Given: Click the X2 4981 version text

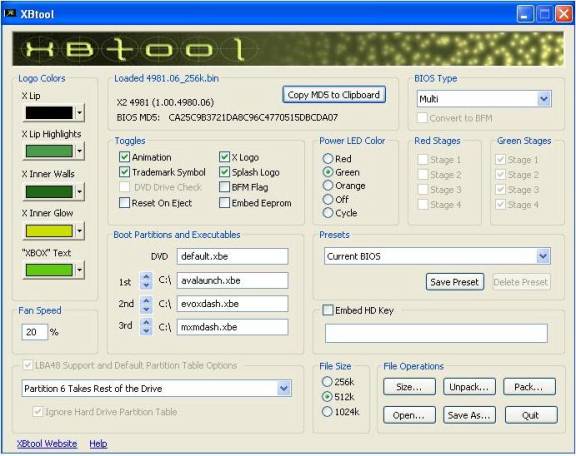Looking at the screenshot, I should 165,102.
